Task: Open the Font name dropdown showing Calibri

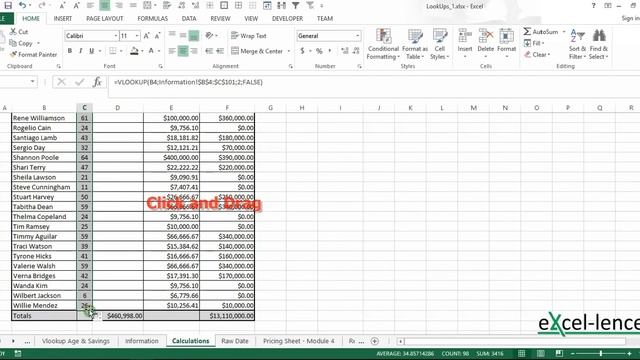Action: (x=116, y=36)
